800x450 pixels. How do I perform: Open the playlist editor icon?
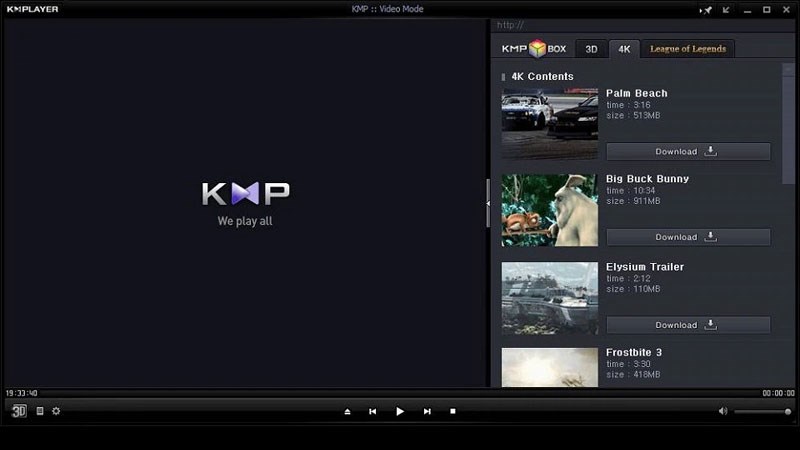(40, 411)
